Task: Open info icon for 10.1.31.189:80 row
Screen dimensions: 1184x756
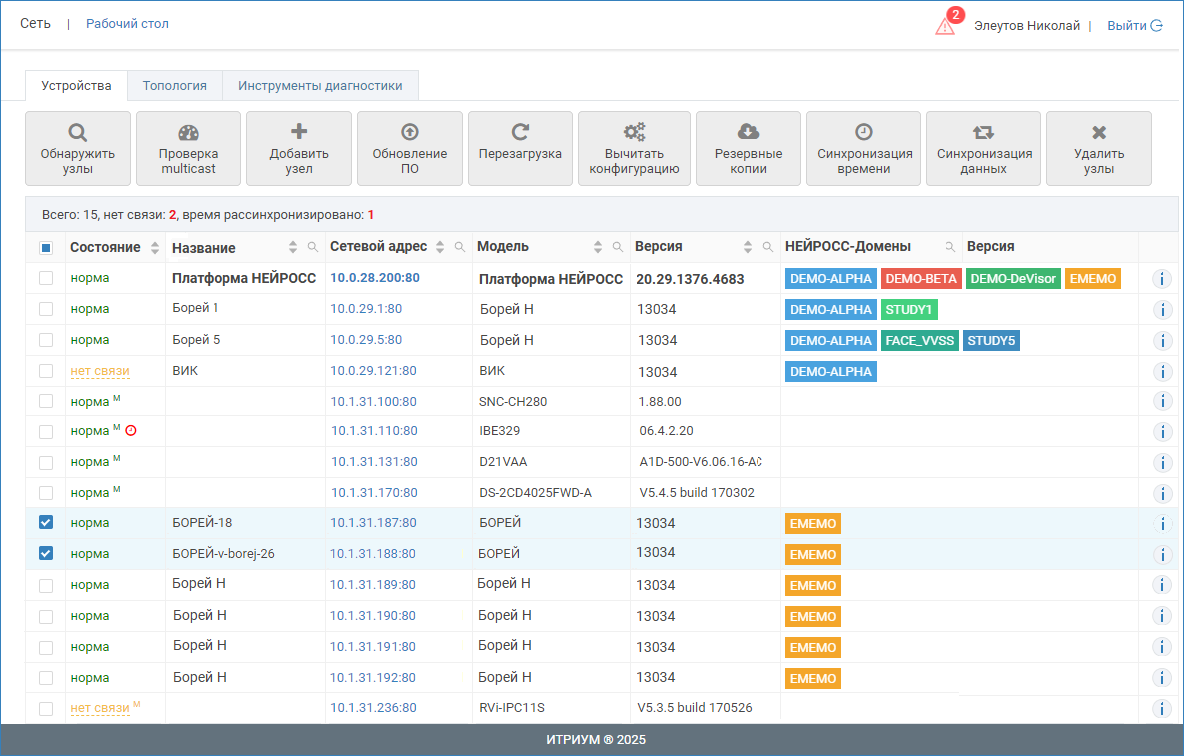Action: 1162,585
